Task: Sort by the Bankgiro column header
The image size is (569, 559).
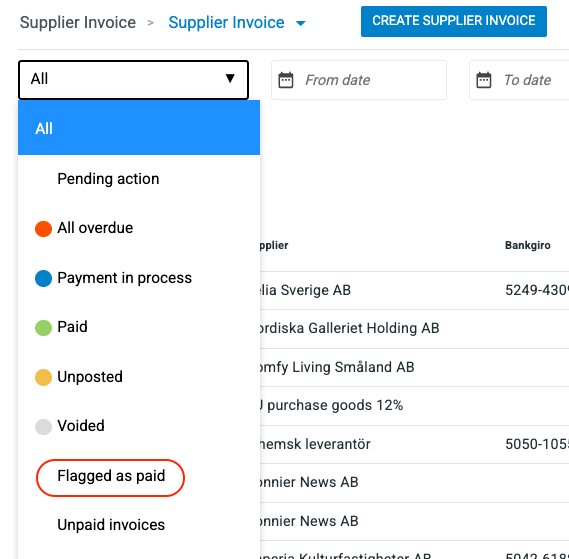Action: (x=528, y=245)
